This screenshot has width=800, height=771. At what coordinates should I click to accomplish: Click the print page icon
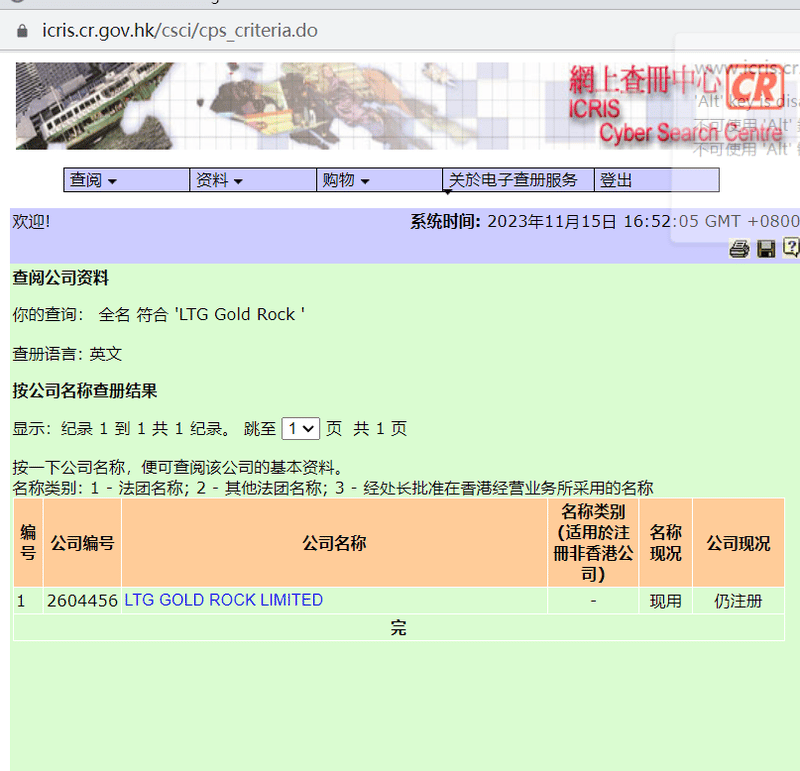pyautogui.click(x=739, y=249)
